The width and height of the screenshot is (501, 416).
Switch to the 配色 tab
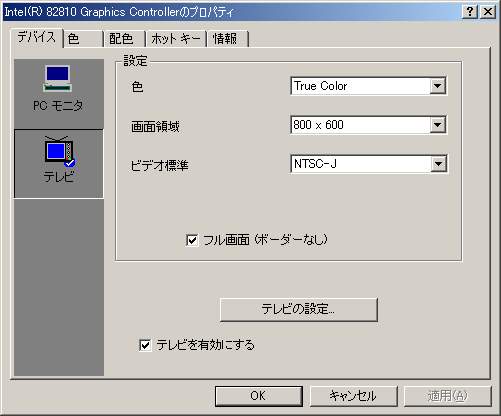(x=124, y=39)
